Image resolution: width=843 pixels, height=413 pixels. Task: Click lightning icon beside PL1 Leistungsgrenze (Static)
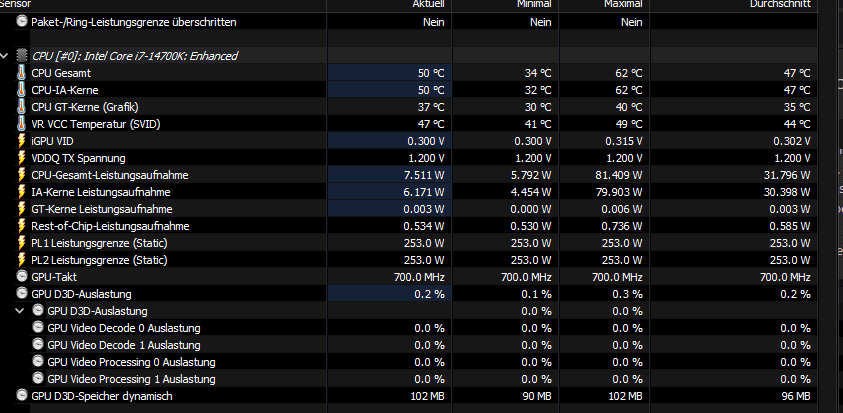coord(22,243)
